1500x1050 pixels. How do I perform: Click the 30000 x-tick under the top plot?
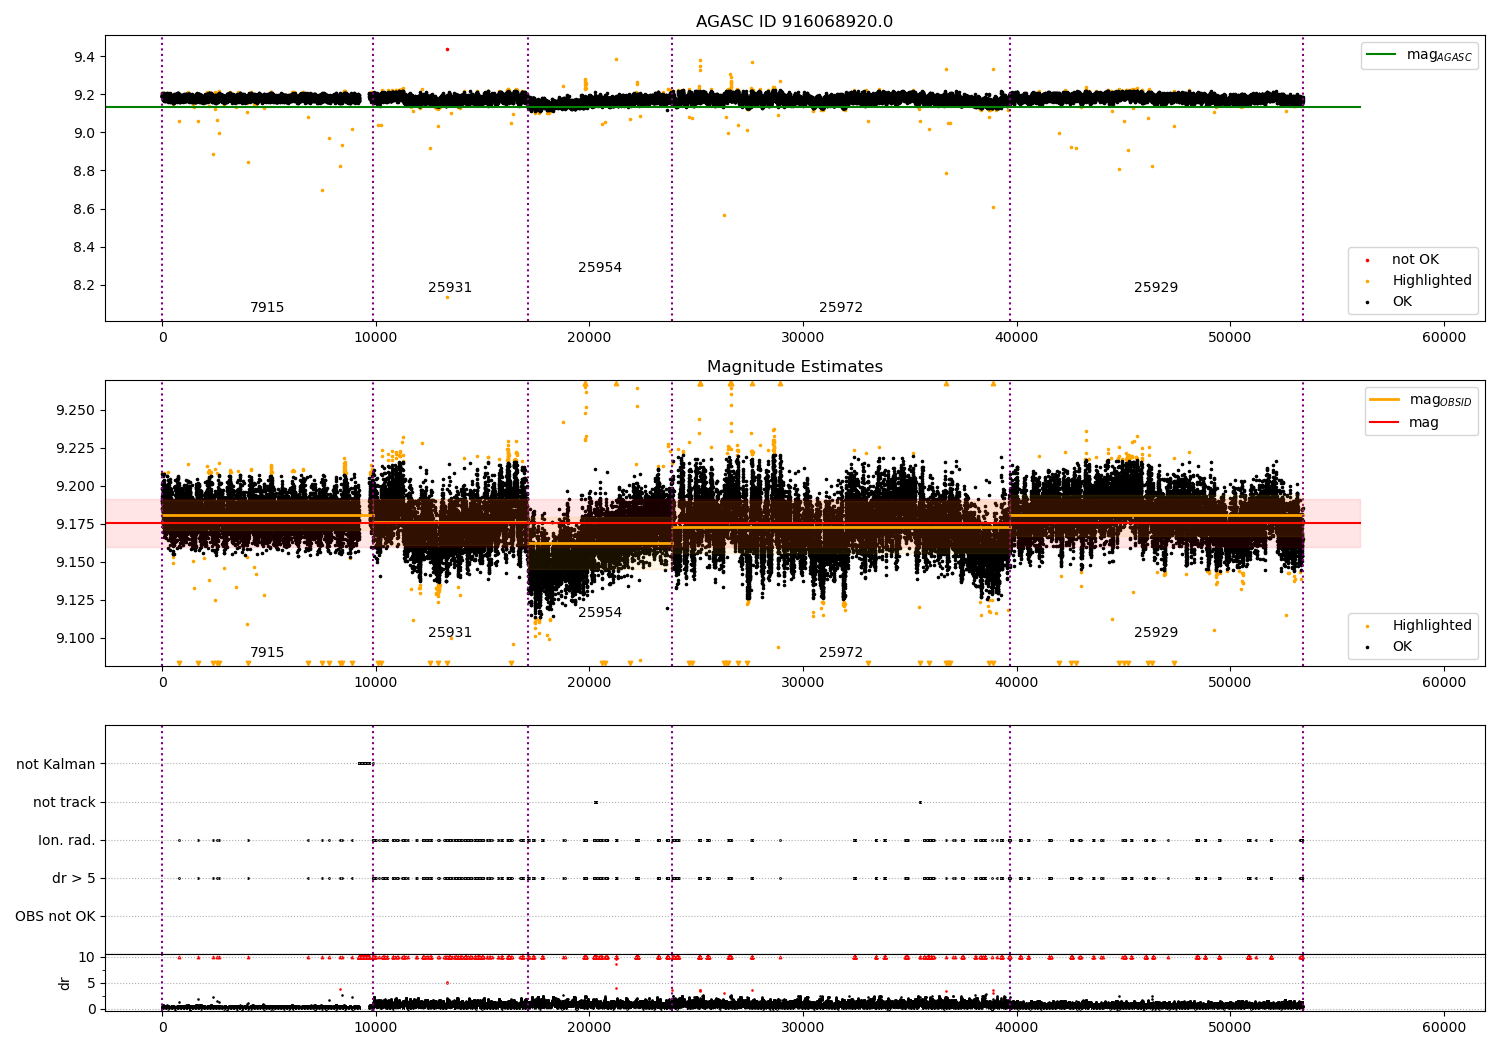coord(802,338)
